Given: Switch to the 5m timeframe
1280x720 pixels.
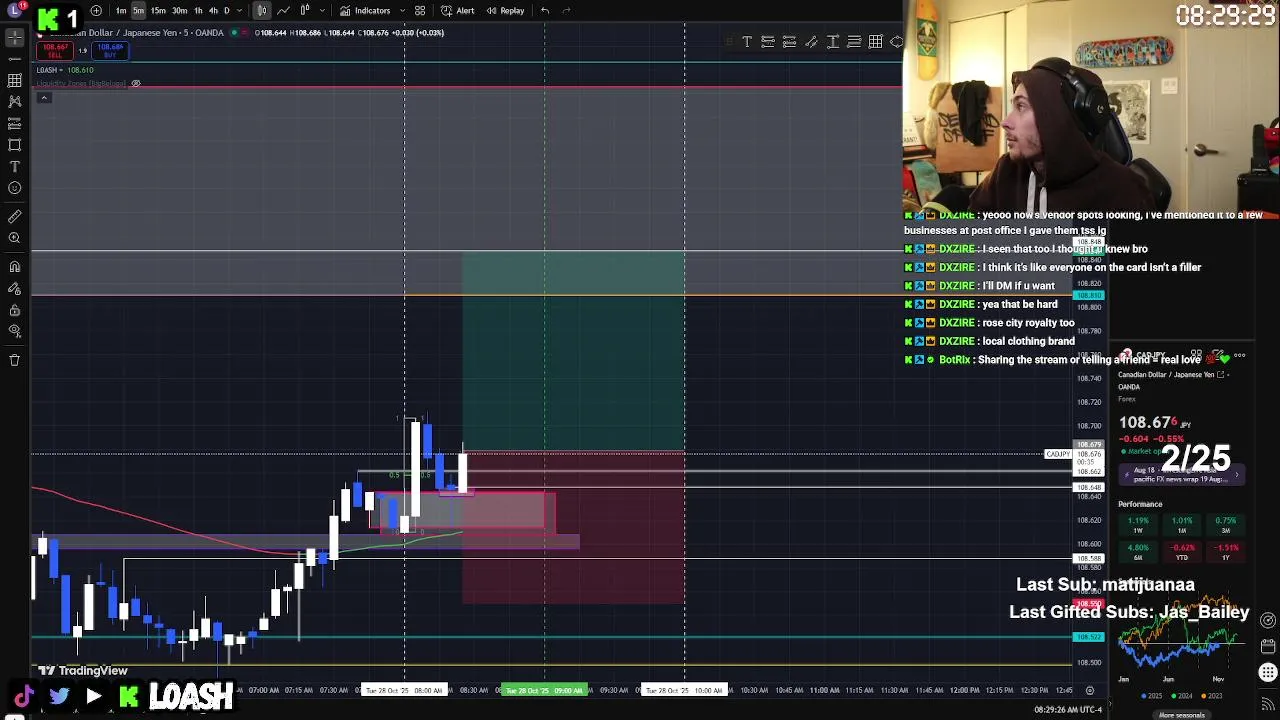Looking at the screenshot, I should pyautogui.click(x=138, y=11).
